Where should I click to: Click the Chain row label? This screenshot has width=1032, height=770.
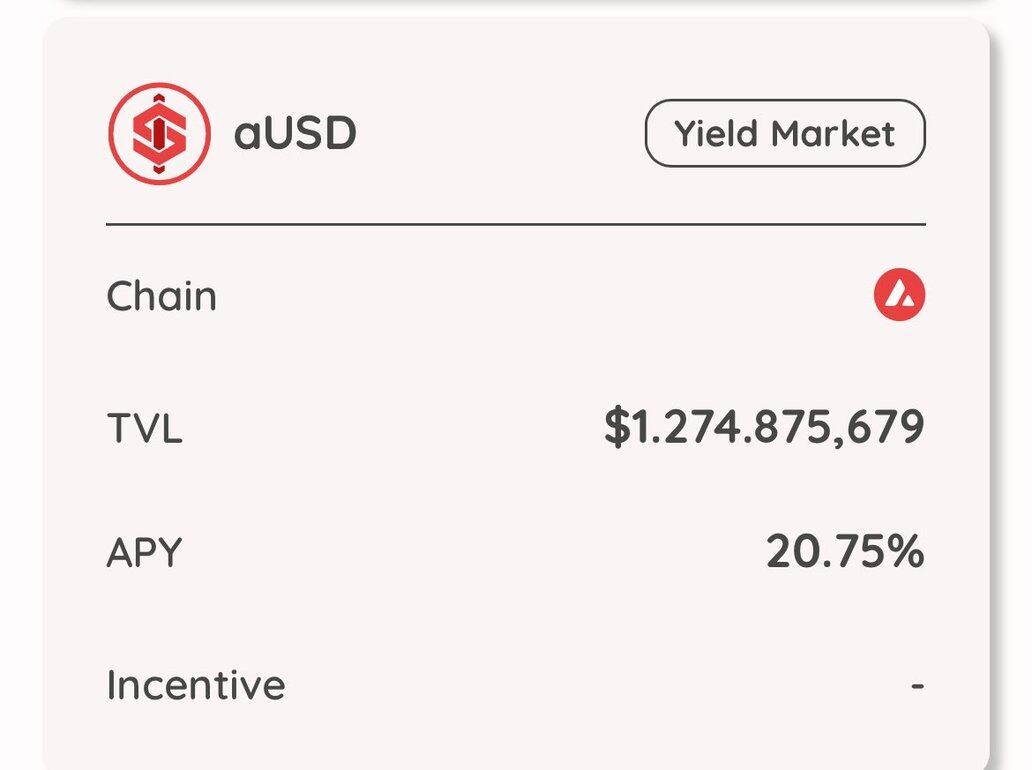(161, 296)
